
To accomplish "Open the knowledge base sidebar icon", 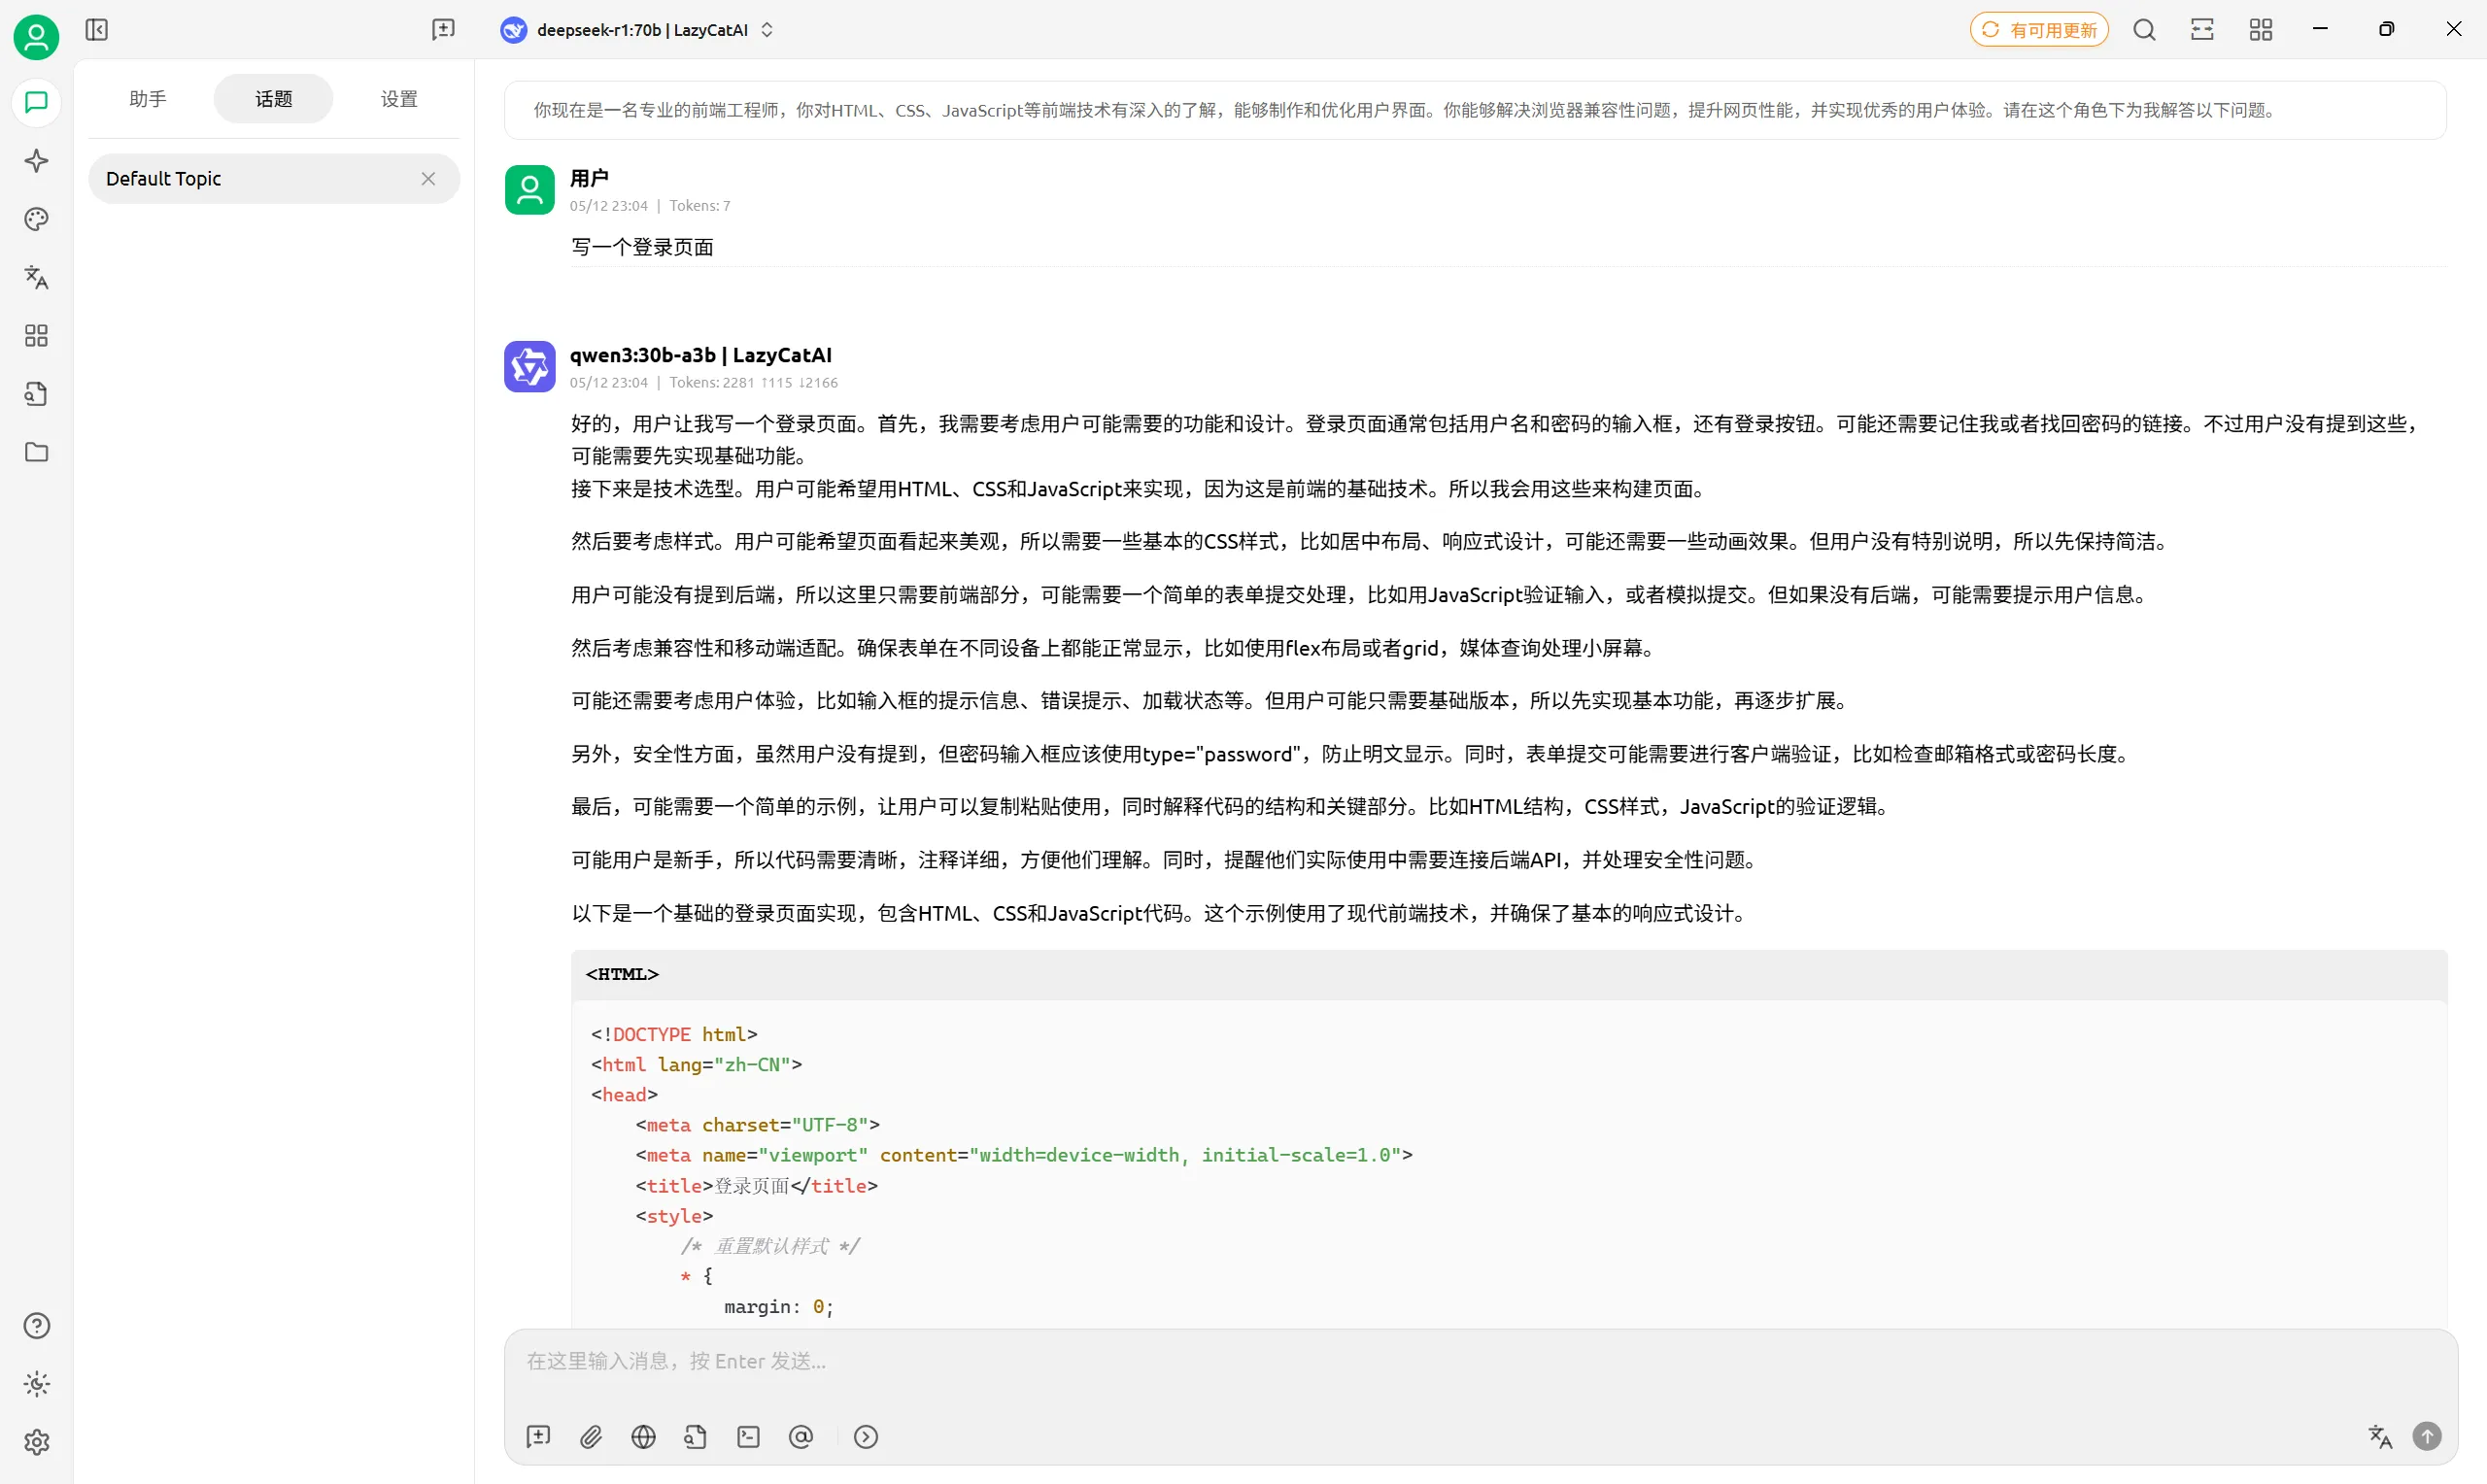I will pos(36,393).
